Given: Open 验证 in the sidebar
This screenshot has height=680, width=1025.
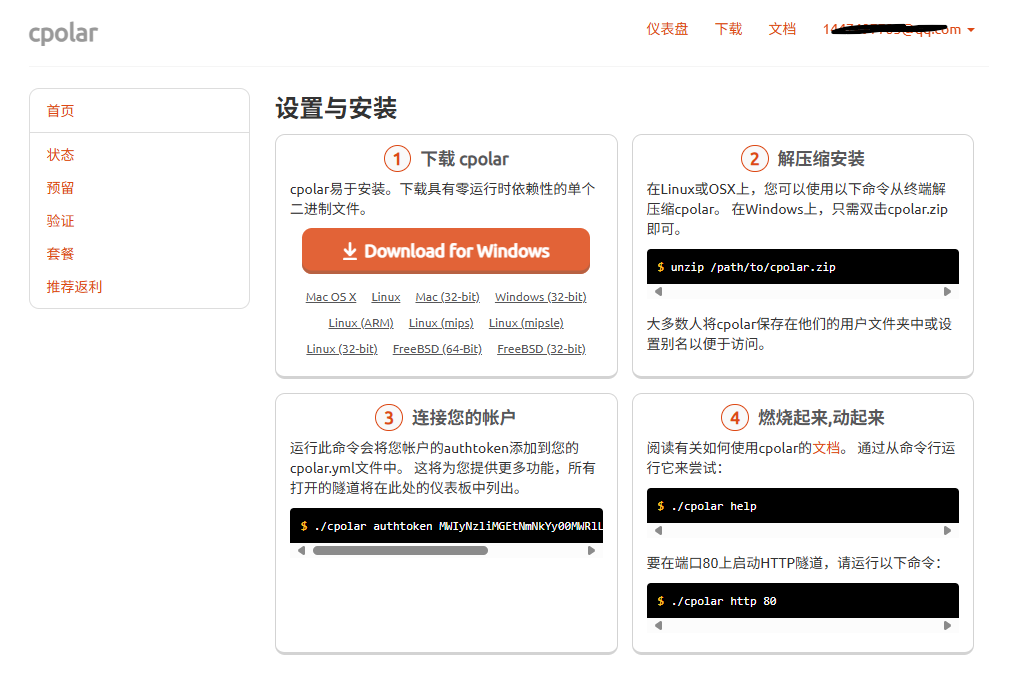Looking at the screenshot, I should pos(60,221).
